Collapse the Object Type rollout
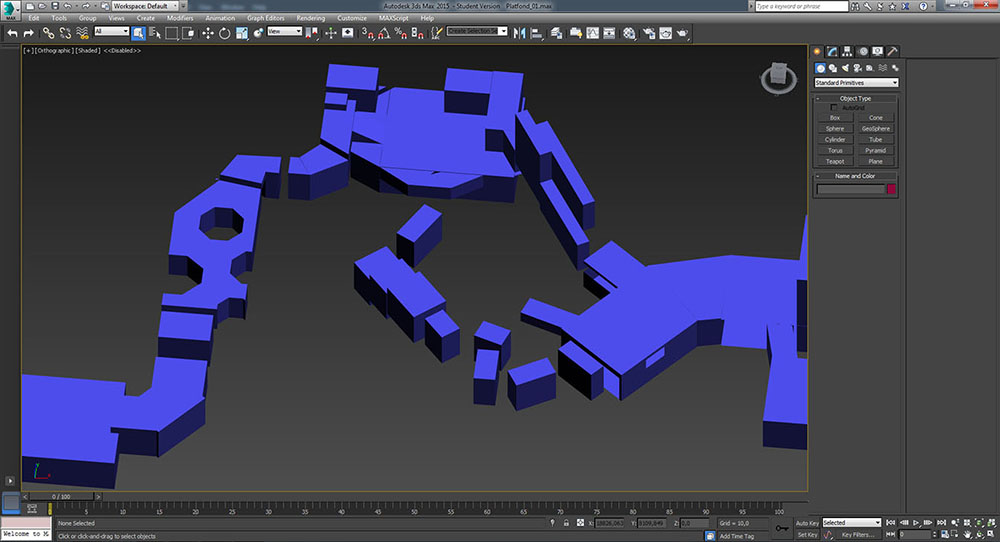The height and width of the screenshot is (542, 1000). click(855, 98)
